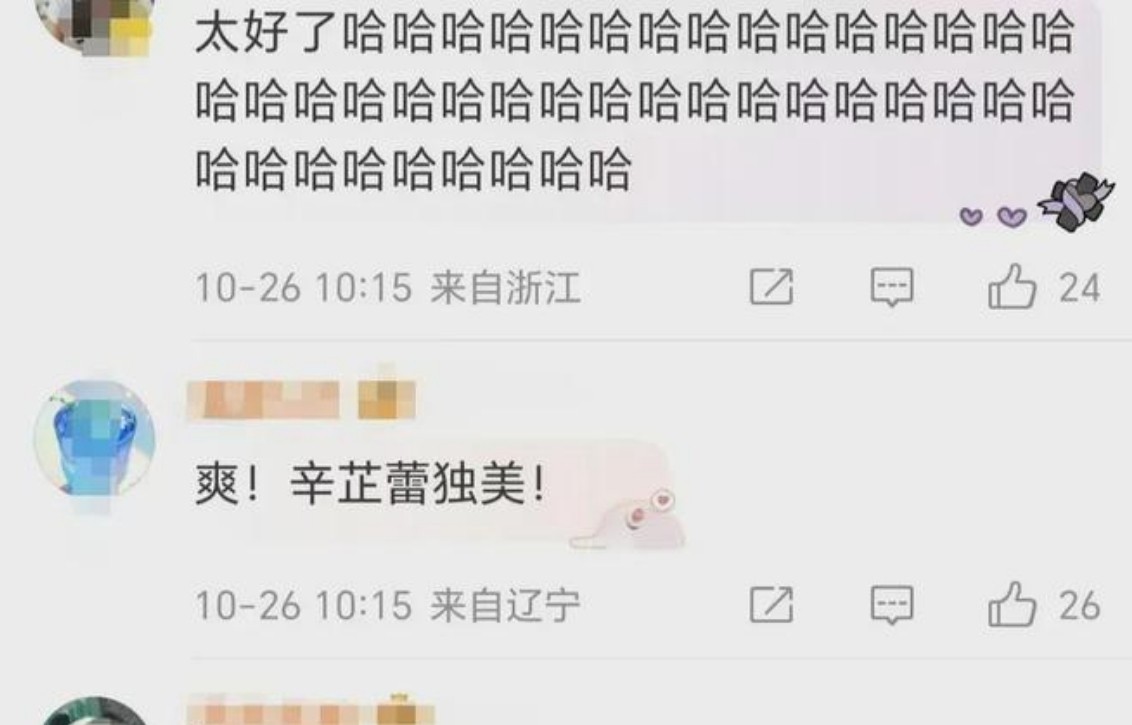Screen dimensions: 1132x725
Task: Tap the repost icon on the 浙江 comment
Action: coord(772,287)
